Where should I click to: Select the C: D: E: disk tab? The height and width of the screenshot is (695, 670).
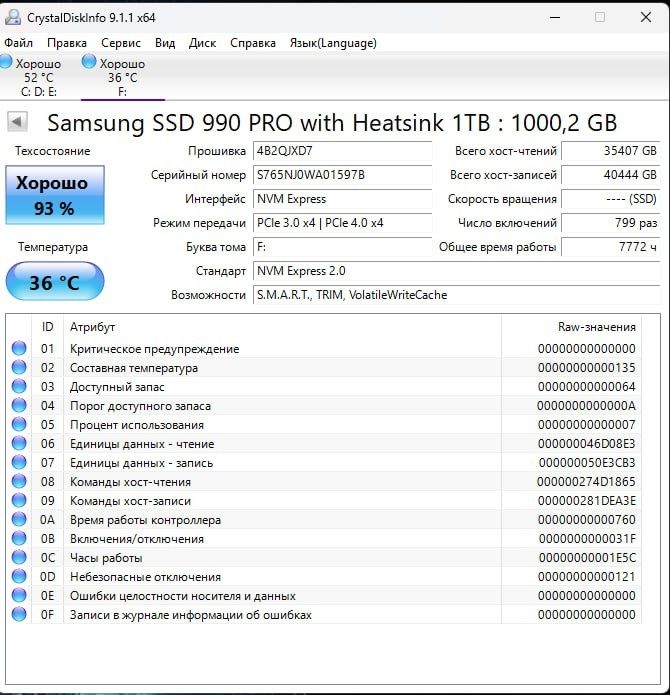[39, 77]
